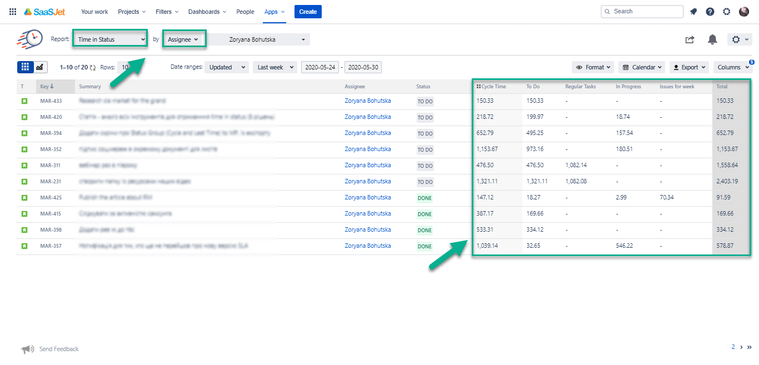Open the Format visibility dropdown
Viewport: 759px width, 365px height.
593,67
